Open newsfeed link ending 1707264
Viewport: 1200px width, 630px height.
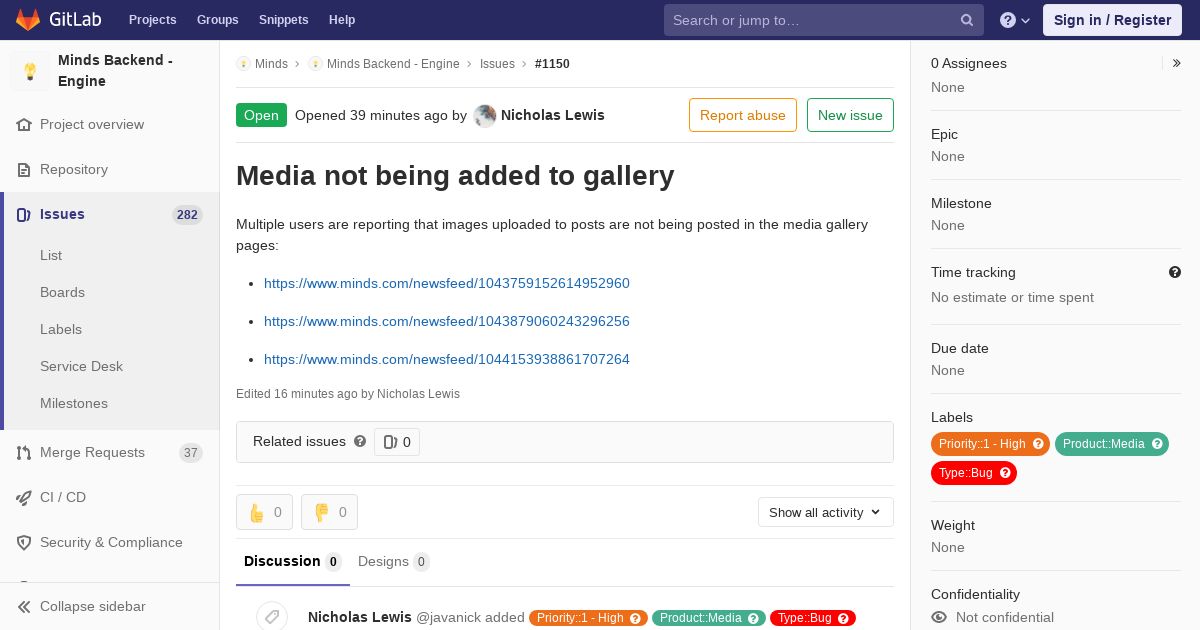tap(447, 360)
